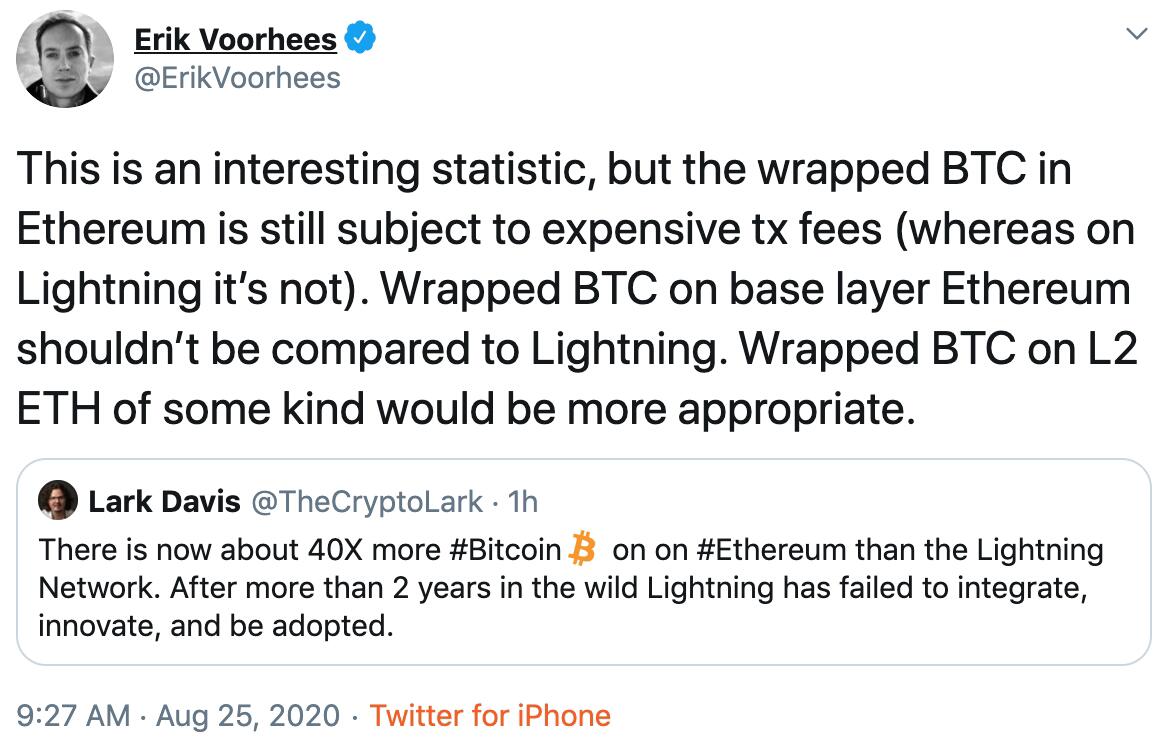The height and width of the screenshot is (756, 1174).
Task: Click the orange Bitcoin symbol emoji
Action: [581, 549]
